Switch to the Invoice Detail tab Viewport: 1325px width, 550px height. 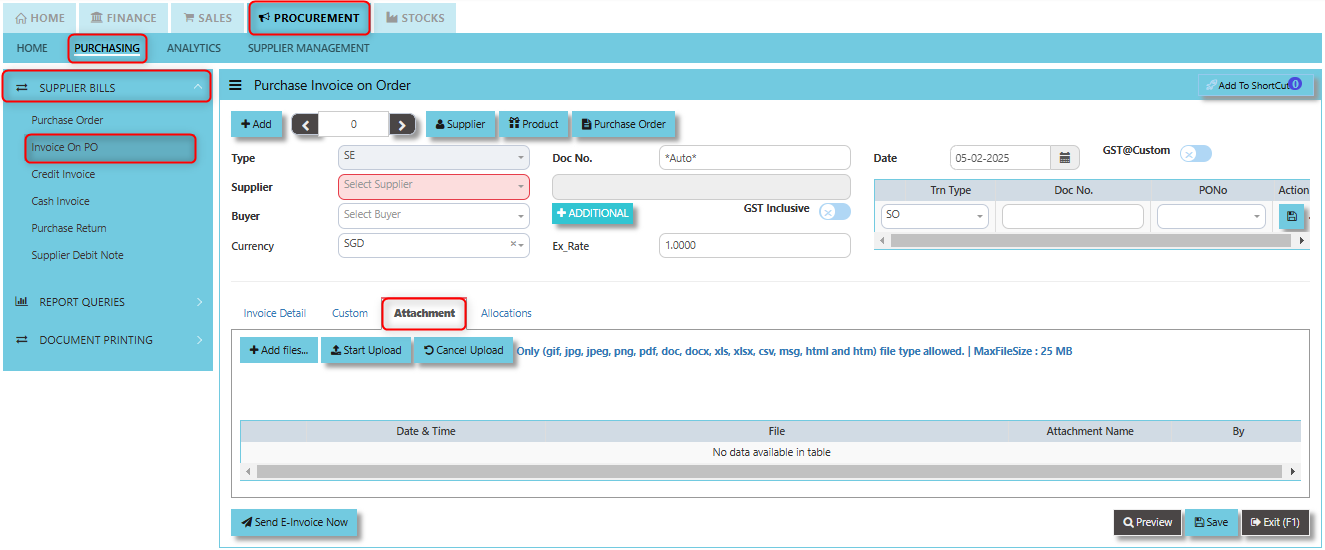click(275, 313)
